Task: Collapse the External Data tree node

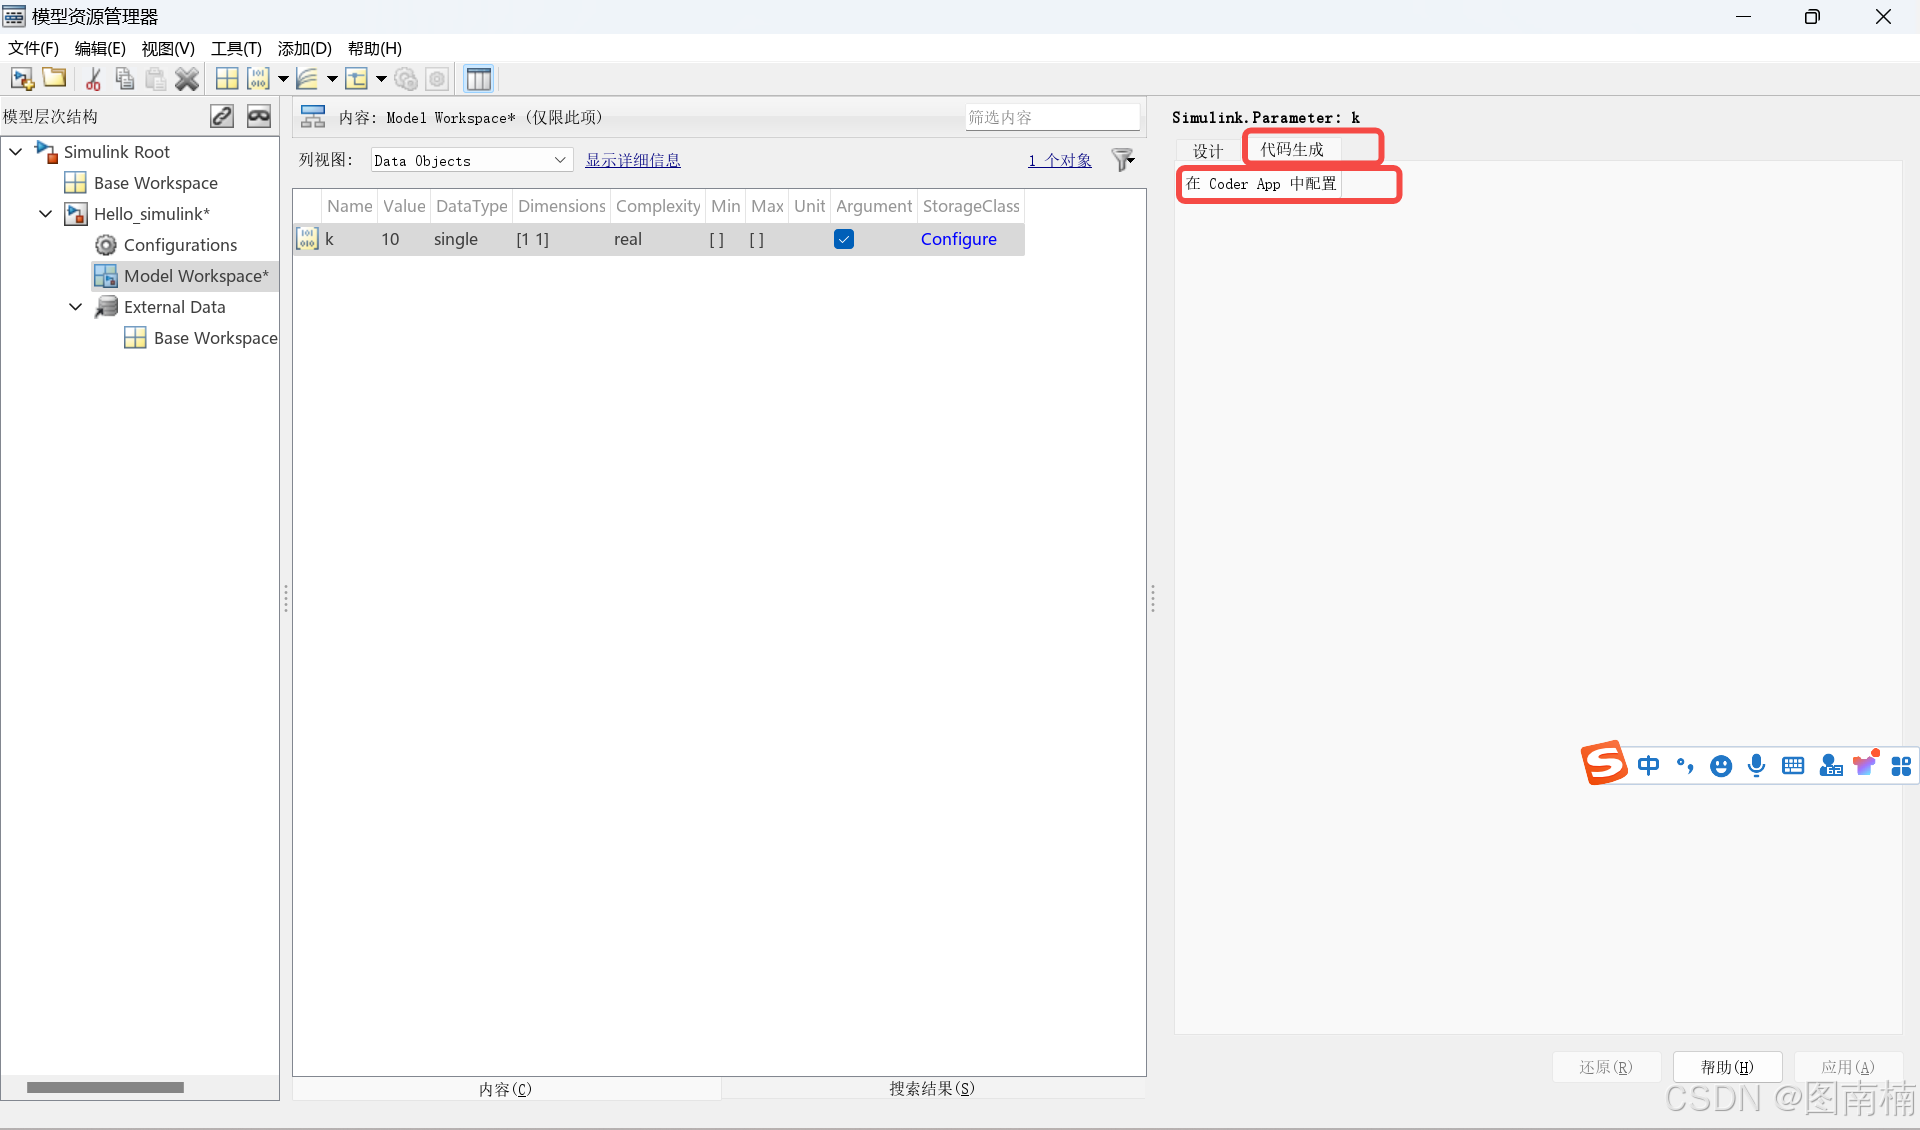Action: click(x=76, y=307)
